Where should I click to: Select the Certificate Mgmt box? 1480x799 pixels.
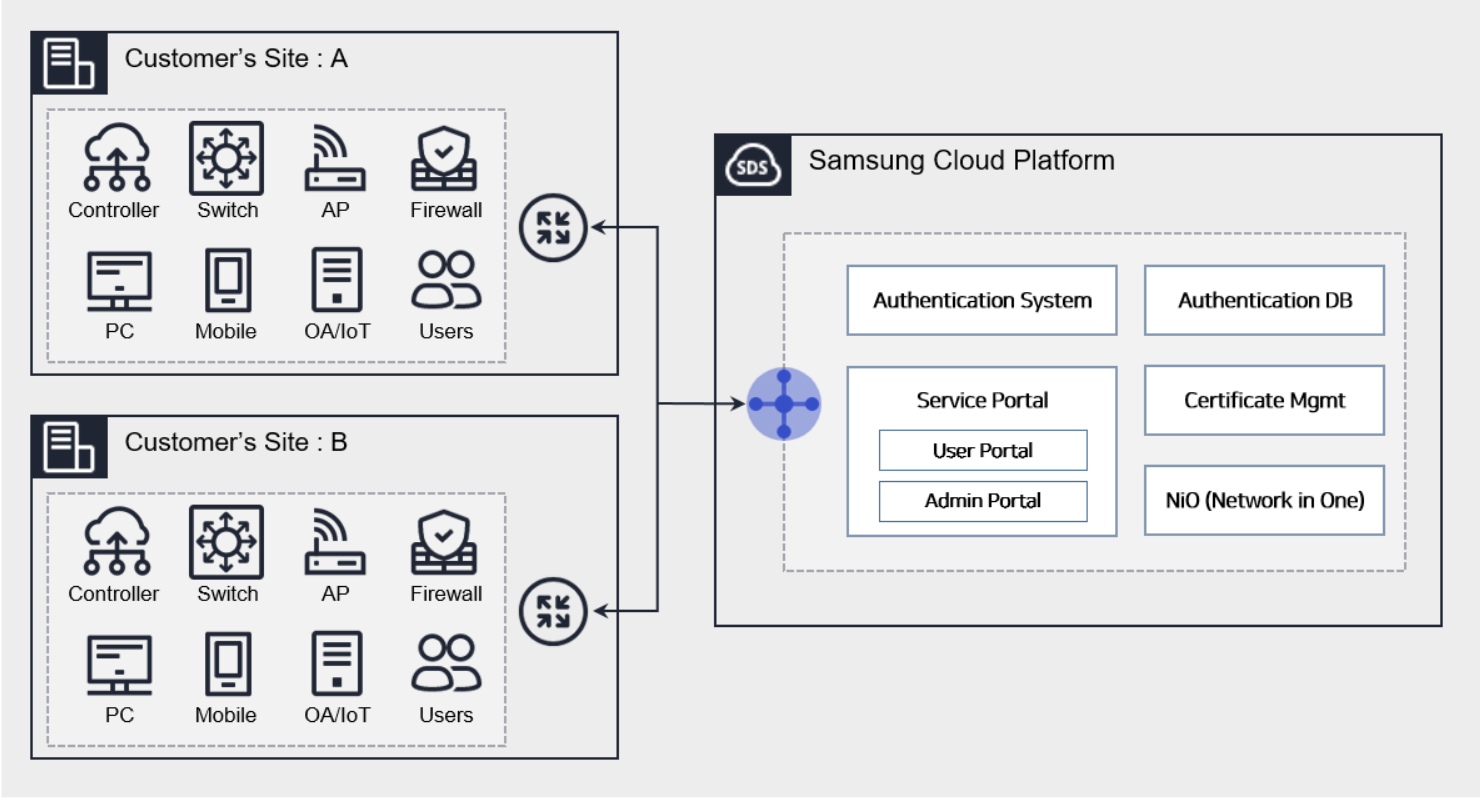tap(1264, 400)
